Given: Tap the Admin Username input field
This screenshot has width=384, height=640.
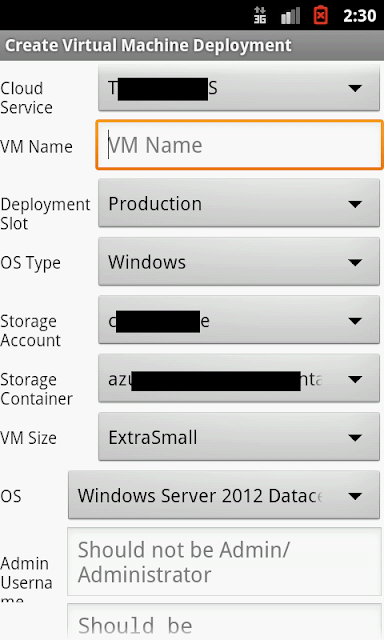Looking at the screenshot, I should pos(225,562).
